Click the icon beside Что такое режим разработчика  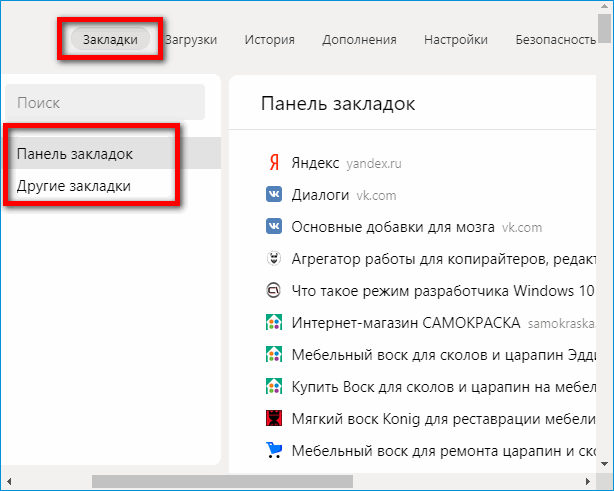point(273,291)
